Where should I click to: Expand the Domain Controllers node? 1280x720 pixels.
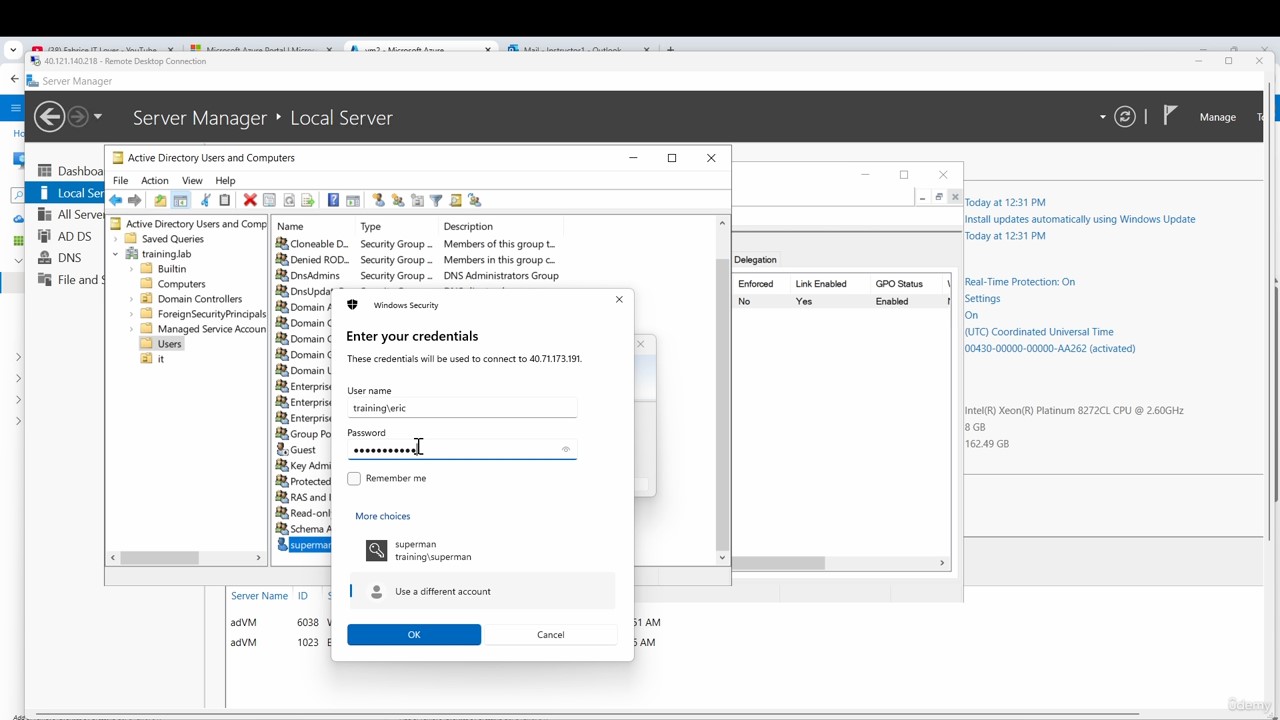click(x=131, y=299)
